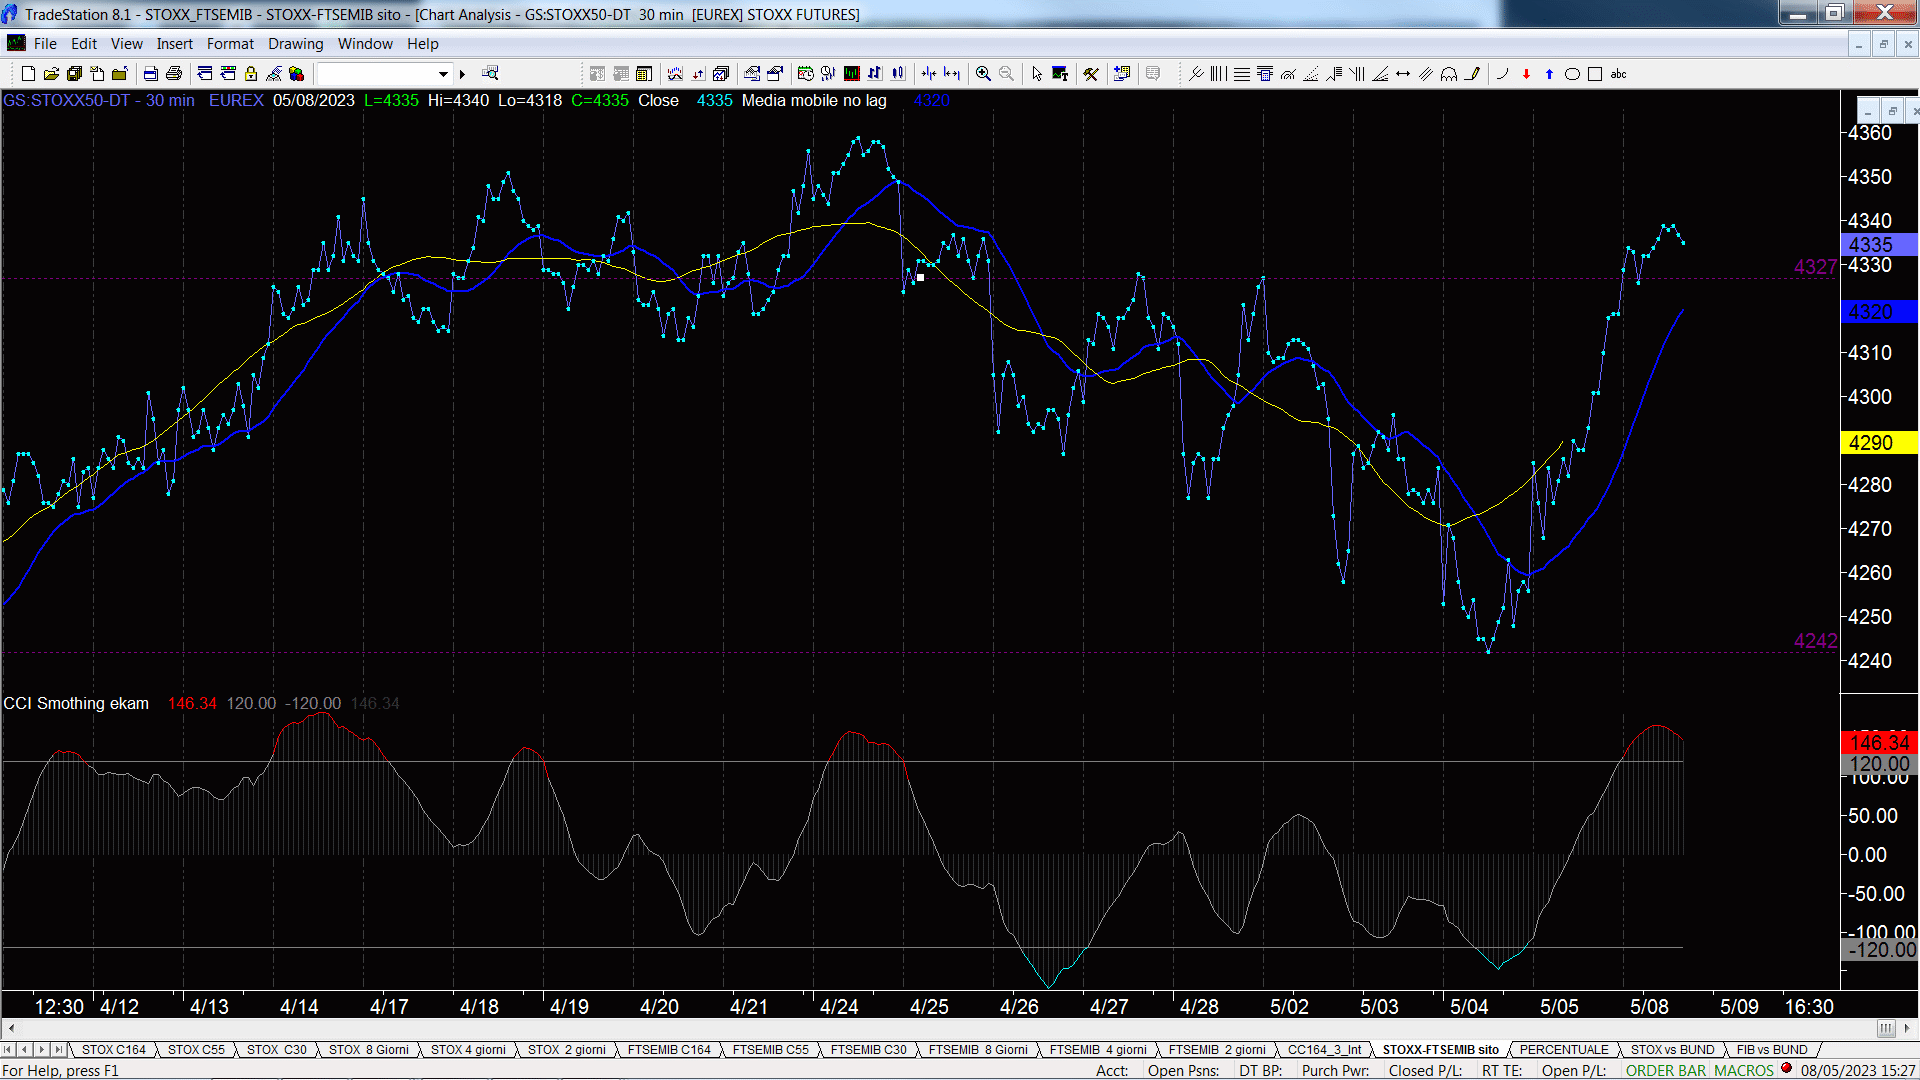Screen dimensions: 1920x1080
Task: Click the CCI Smothing ekam indicator label
Action: pyautogui.click(x=76, y=704)
